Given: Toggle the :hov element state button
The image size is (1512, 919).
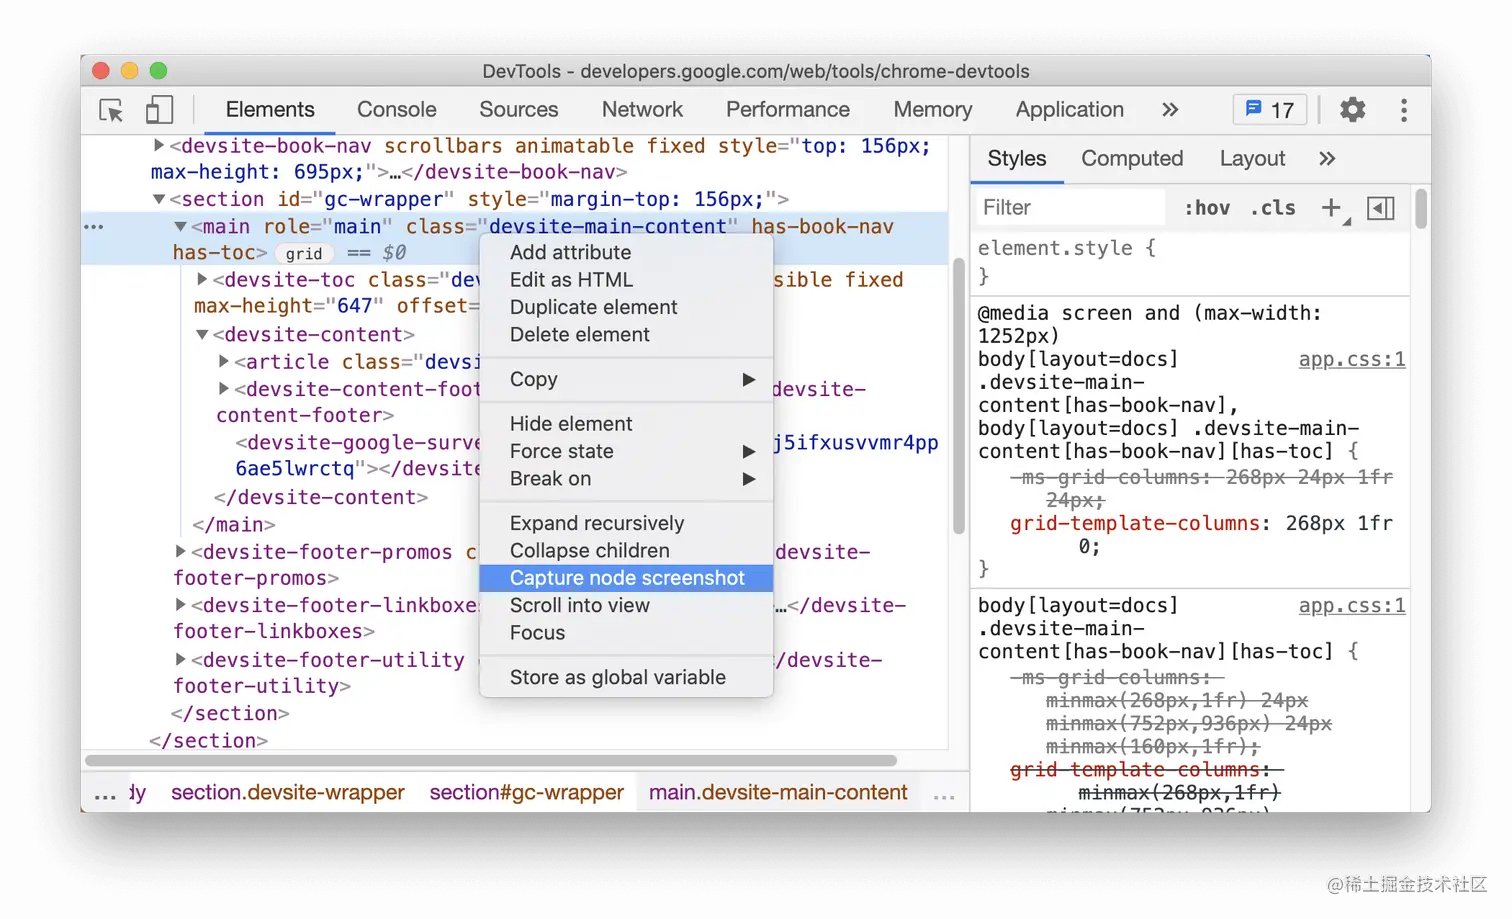Looking at the screenshot, I should tap(1207, 208).
